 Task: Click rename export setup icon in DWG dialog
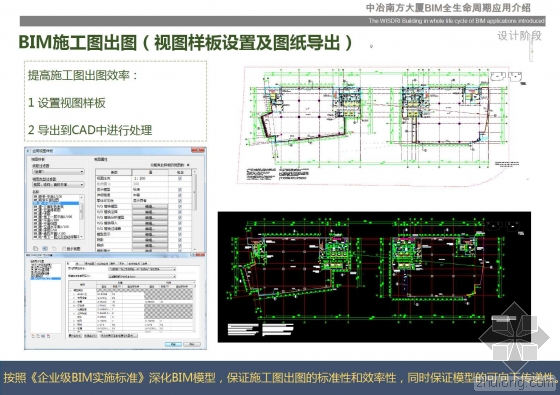pos(43,336)
